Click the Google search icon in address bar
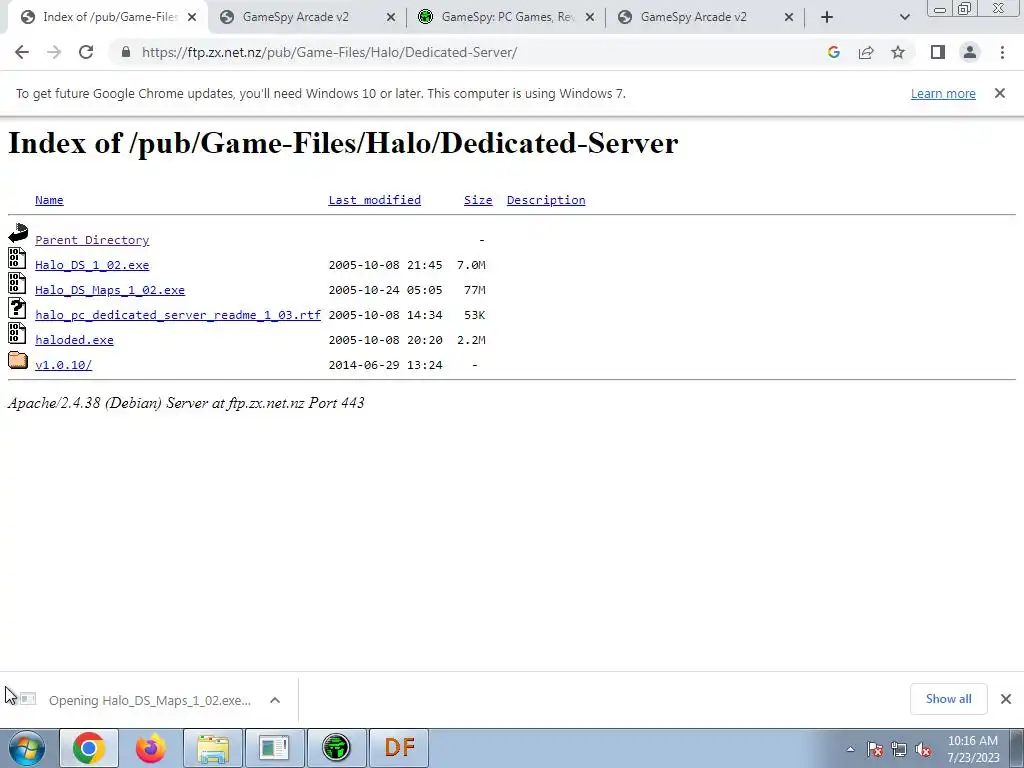 833,52
